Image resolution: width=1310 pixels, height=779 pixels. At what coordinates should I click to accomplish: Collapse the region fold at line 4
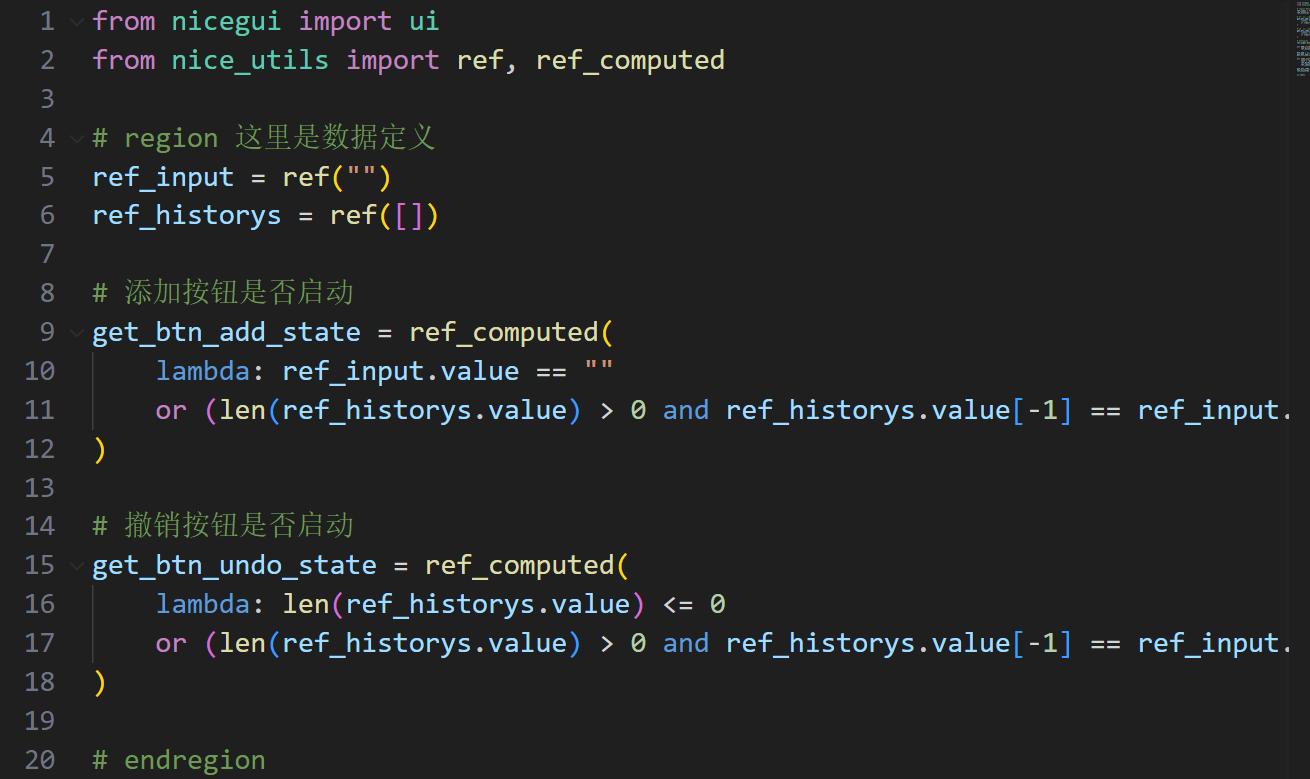click(x=76, y=137)
